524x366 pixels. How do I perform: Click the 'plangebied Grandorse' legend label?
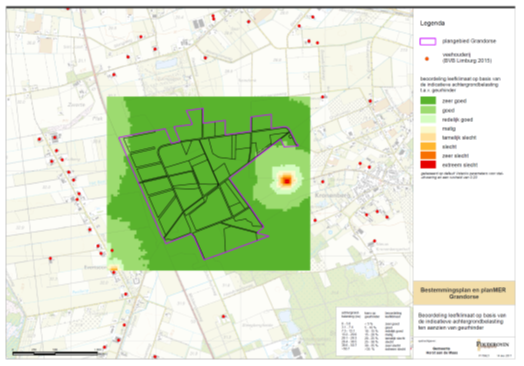(469, 41)
